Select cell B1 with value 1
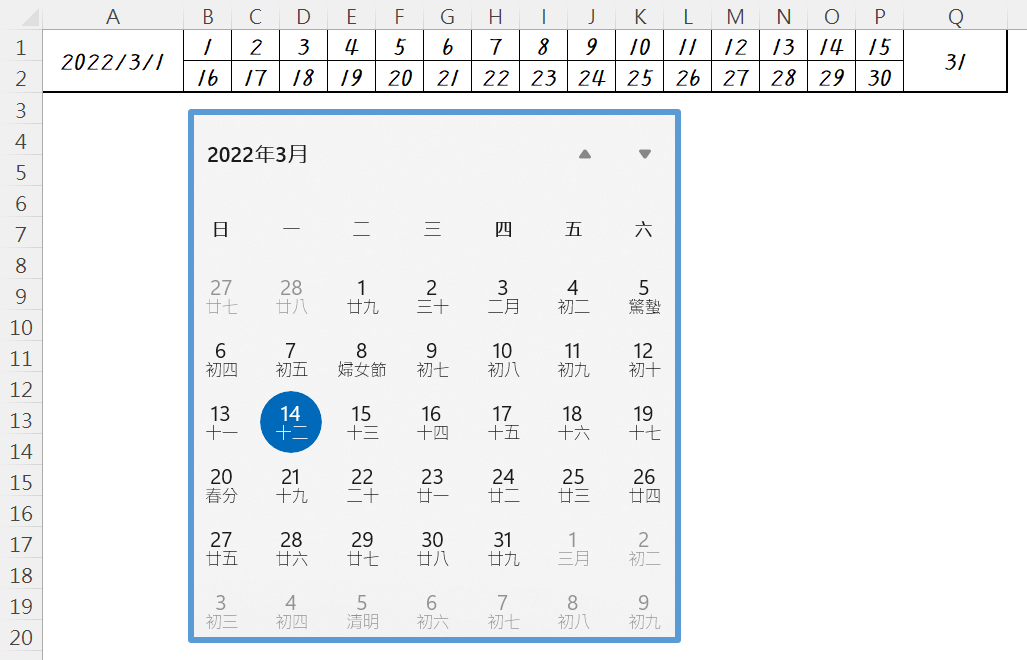1027x660 pixels. click(x=208, y=46)
